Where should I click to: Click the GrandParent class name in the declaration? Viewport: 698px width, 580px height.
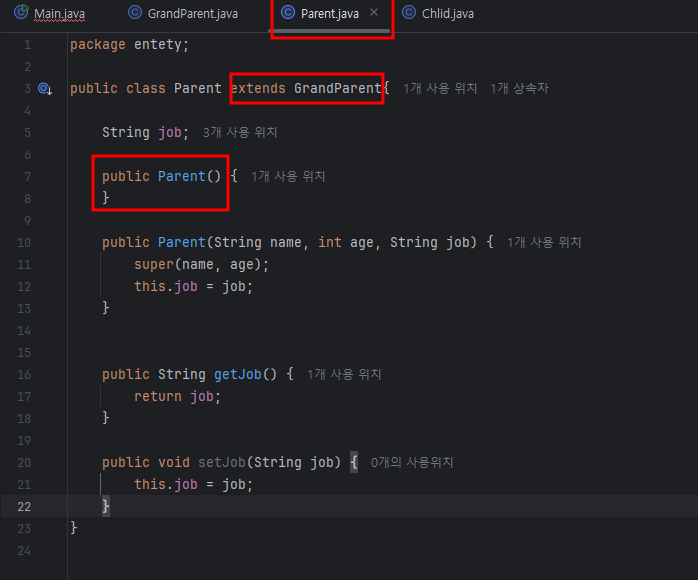tap(337, 89)
